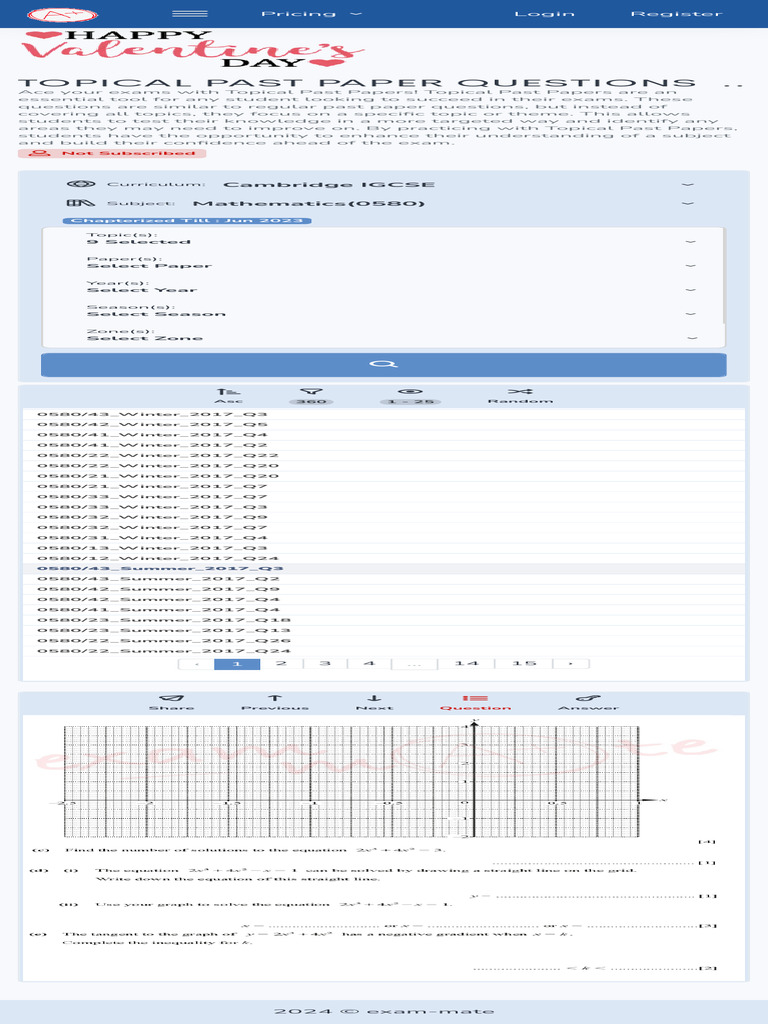Viewport: 768px width, 1024px height.
Task: Select 0580/31_Winter_2017_Q4 in the list
Action: pos(384,537)
